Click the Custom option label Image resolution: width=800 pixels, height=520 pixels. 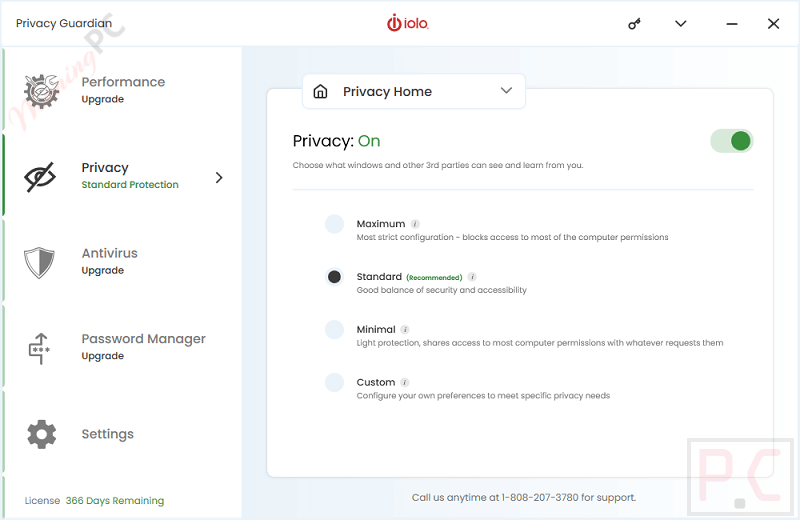pyautogui.click(x=376, y=382)
